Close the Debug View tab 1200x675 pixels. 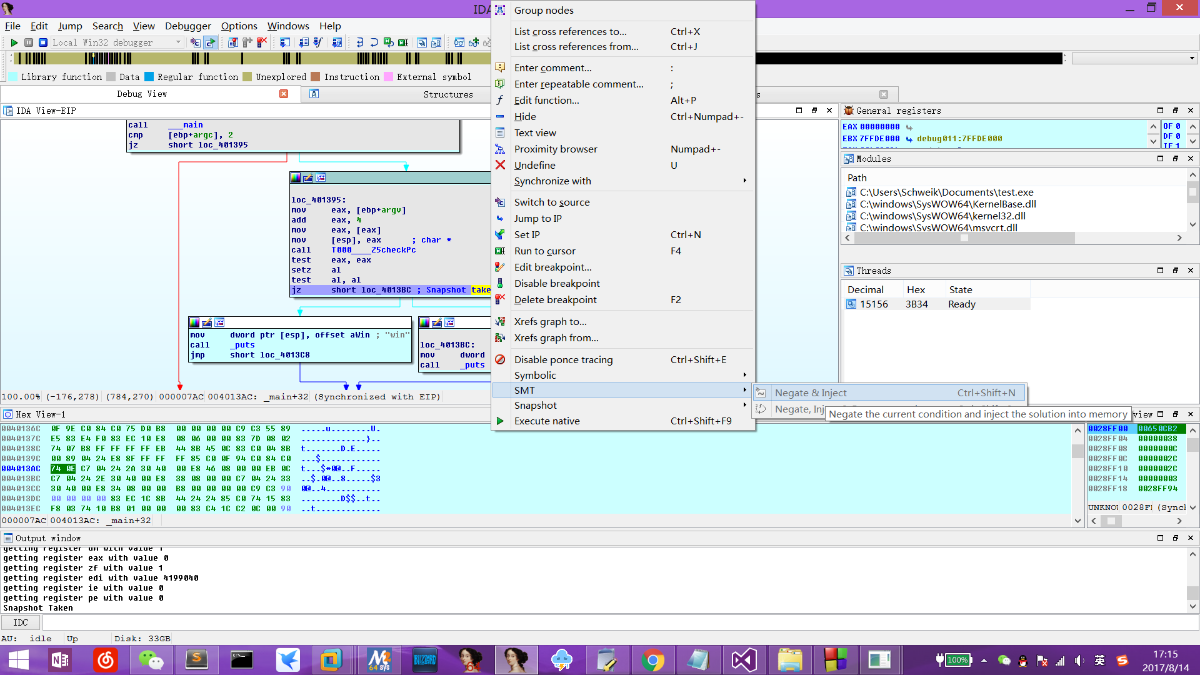[283, 94]
